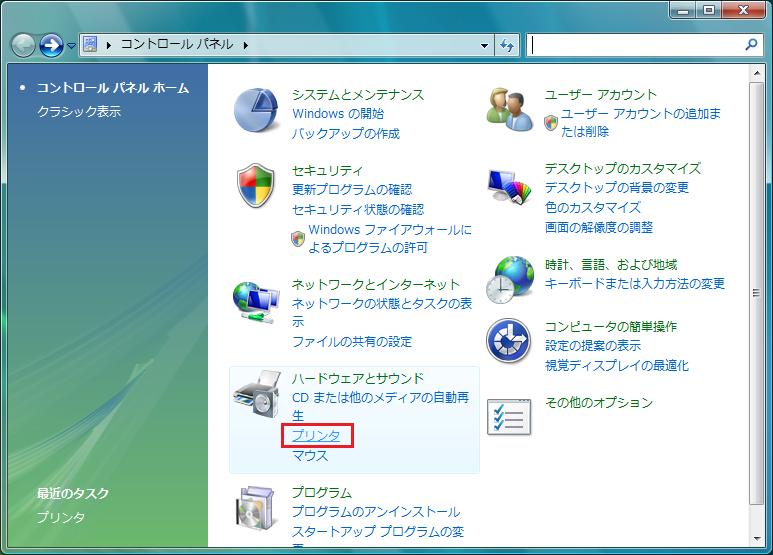Image resolution: width=773 pixels, height=555 pixels.
Task: Click the vertical scrollbar thumb
Action: [x=756, y=293]
